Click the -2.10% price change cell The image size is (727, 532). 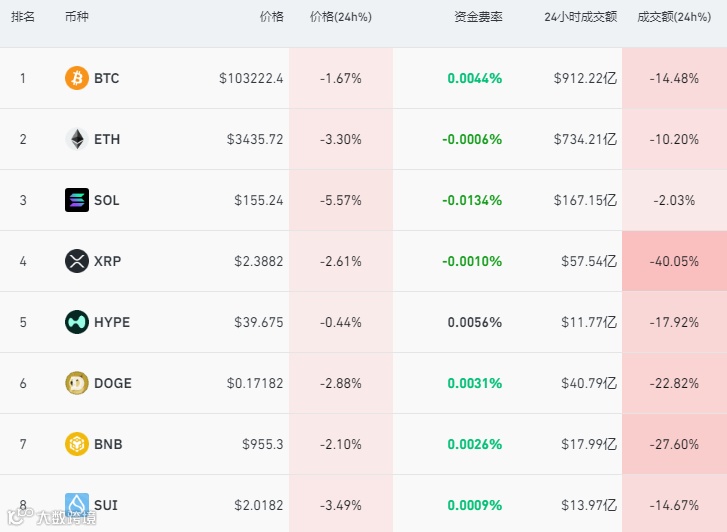click(x=341, y=444)
